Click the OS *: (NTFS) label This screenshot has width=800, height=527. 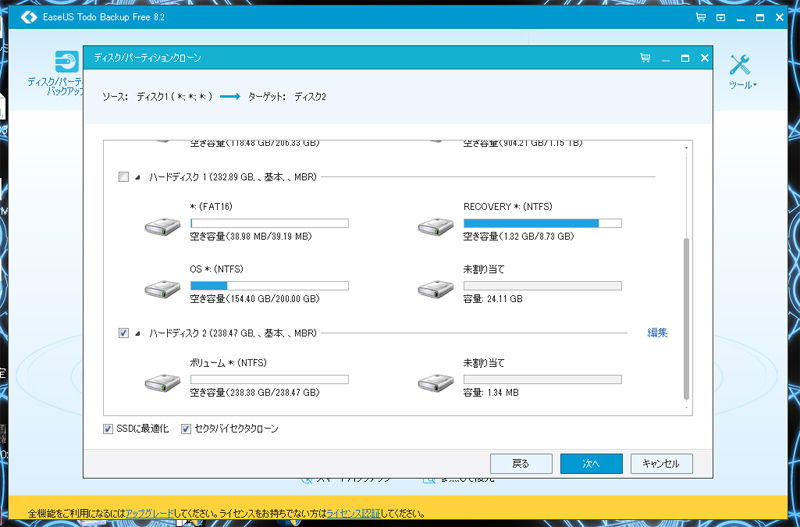pos(216,269)
